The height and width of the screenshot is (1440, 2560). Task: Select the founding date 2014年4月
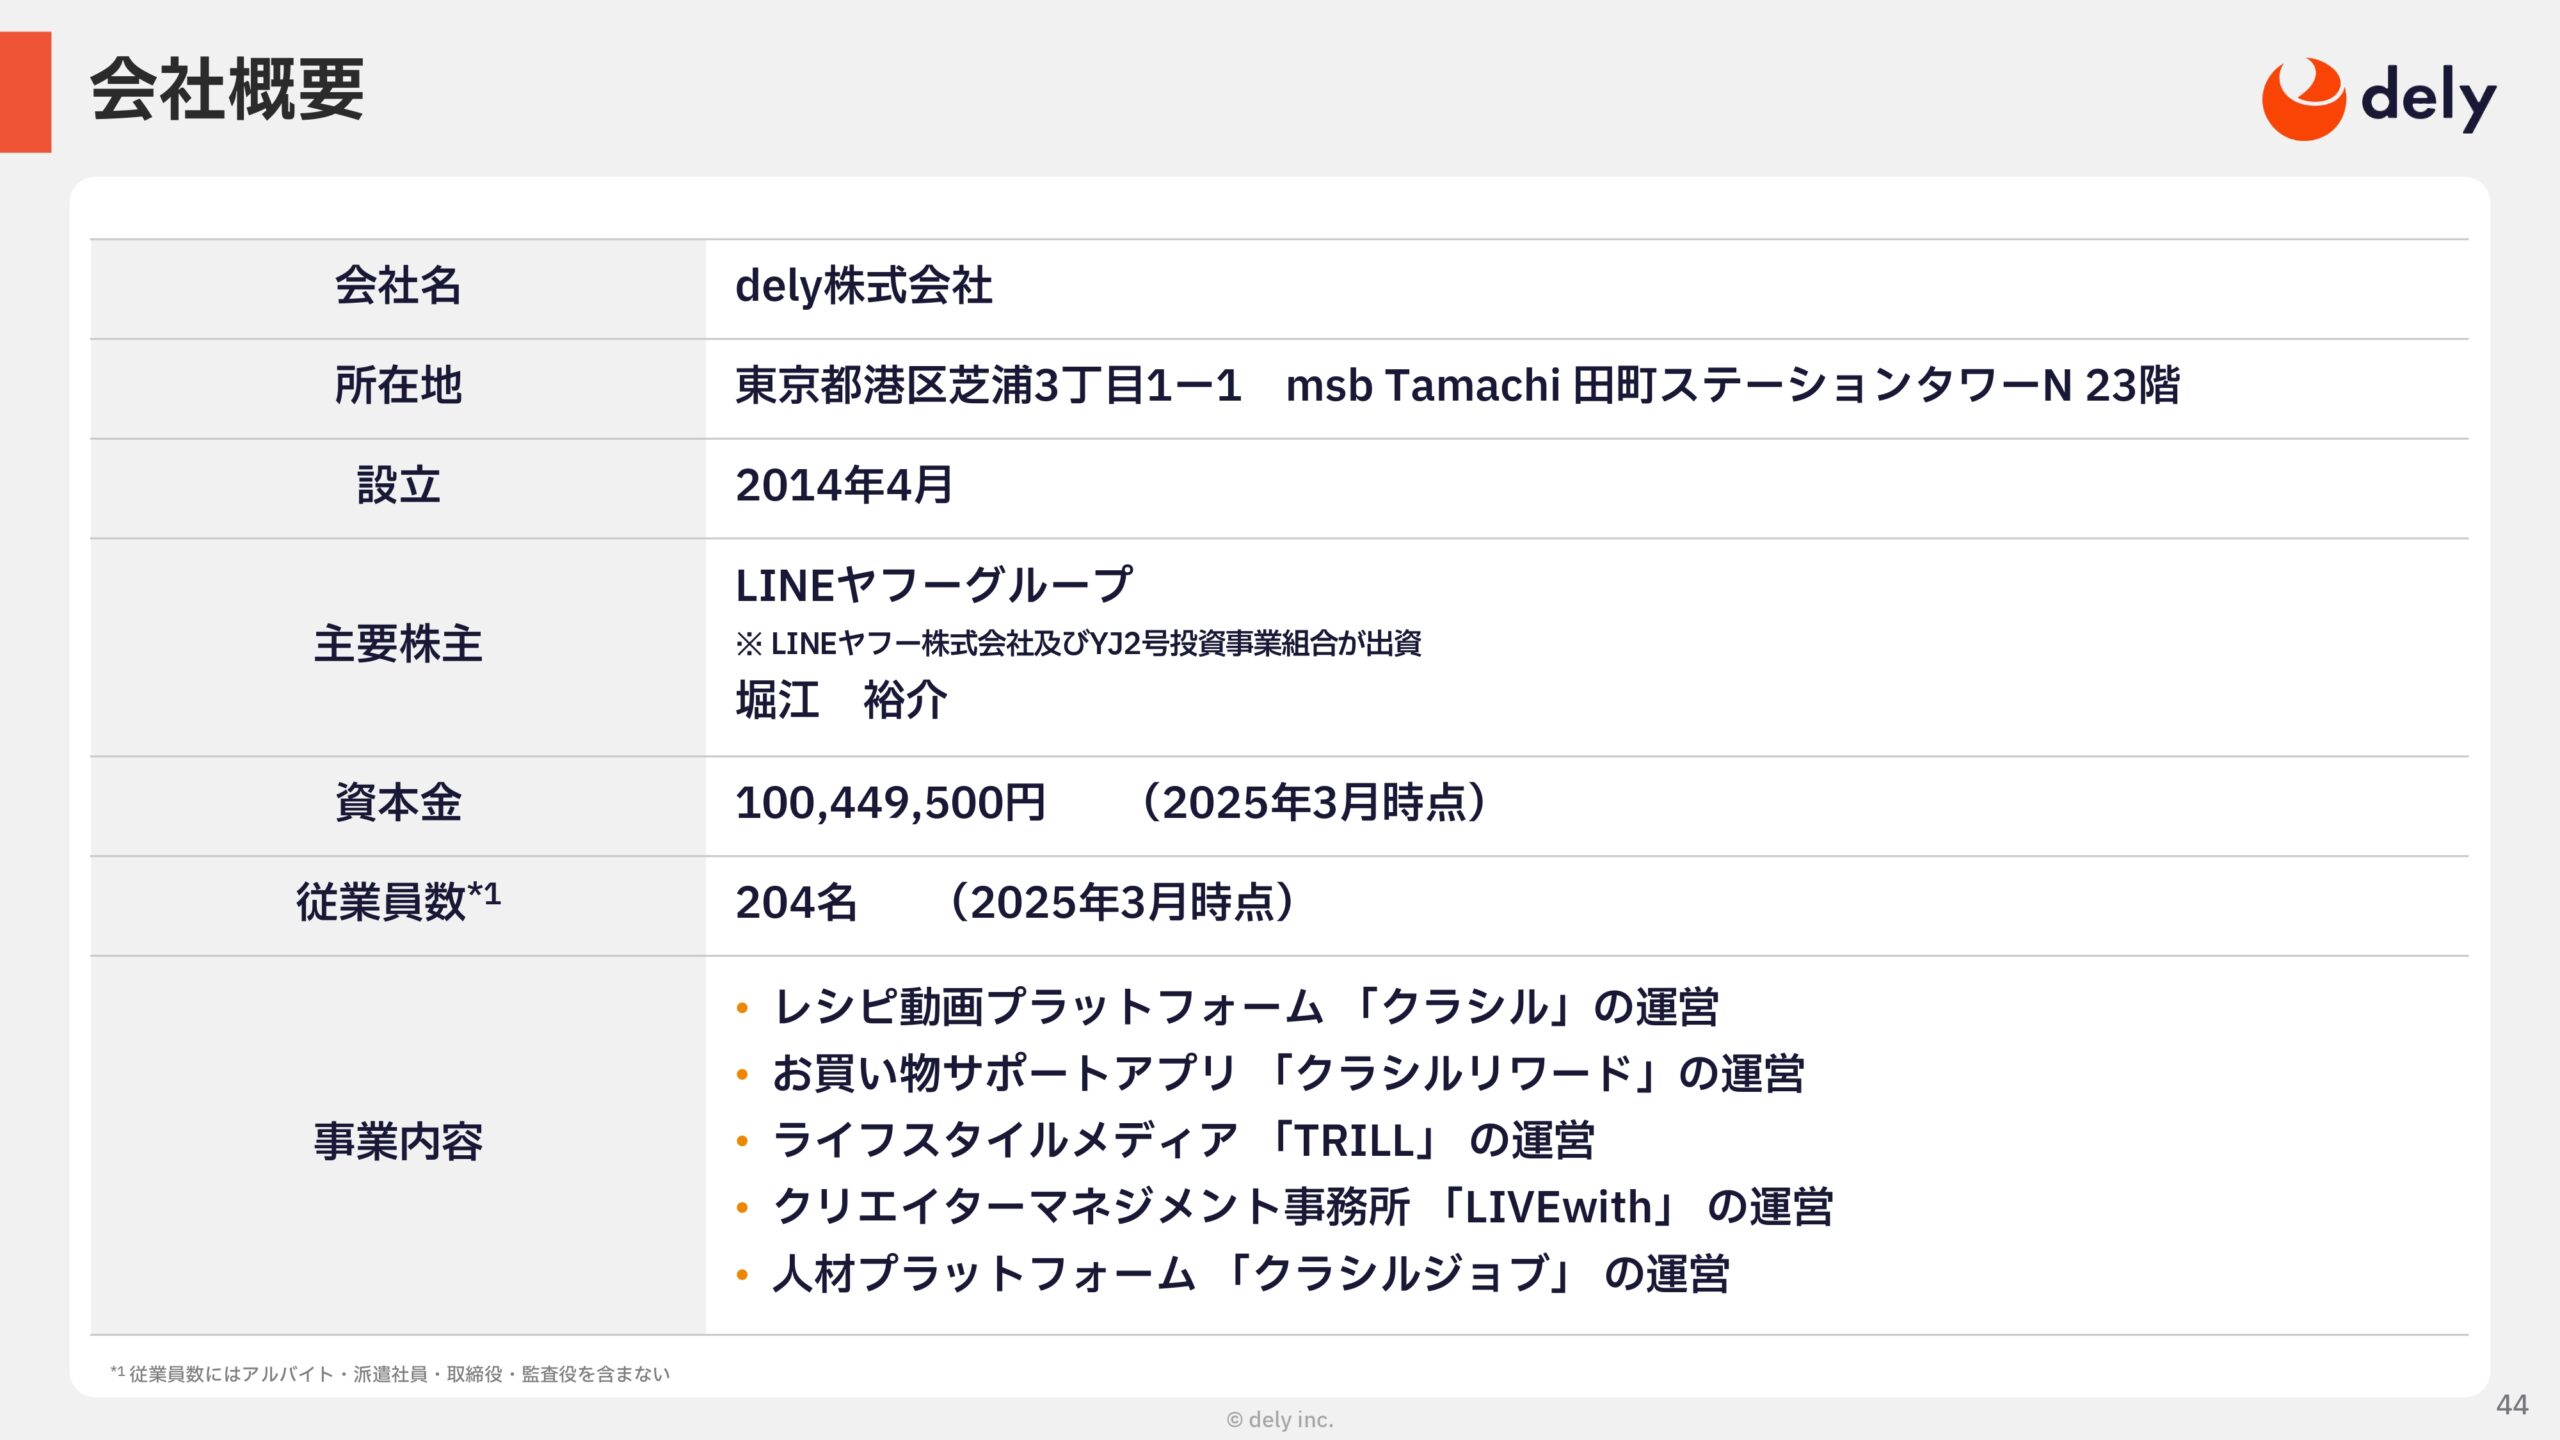[844, 486]
